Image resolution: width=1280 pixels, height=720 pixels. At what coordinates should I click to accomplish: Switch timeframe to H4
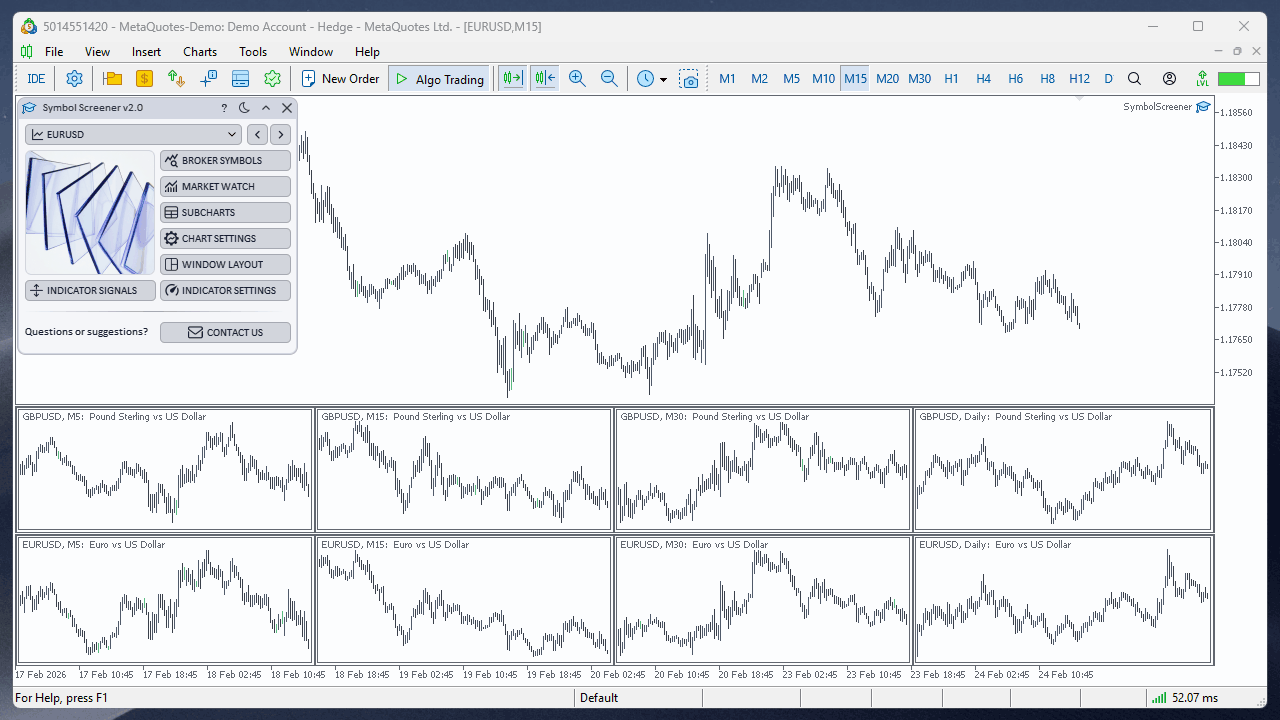pyautogui.click(x=983, y=78)
